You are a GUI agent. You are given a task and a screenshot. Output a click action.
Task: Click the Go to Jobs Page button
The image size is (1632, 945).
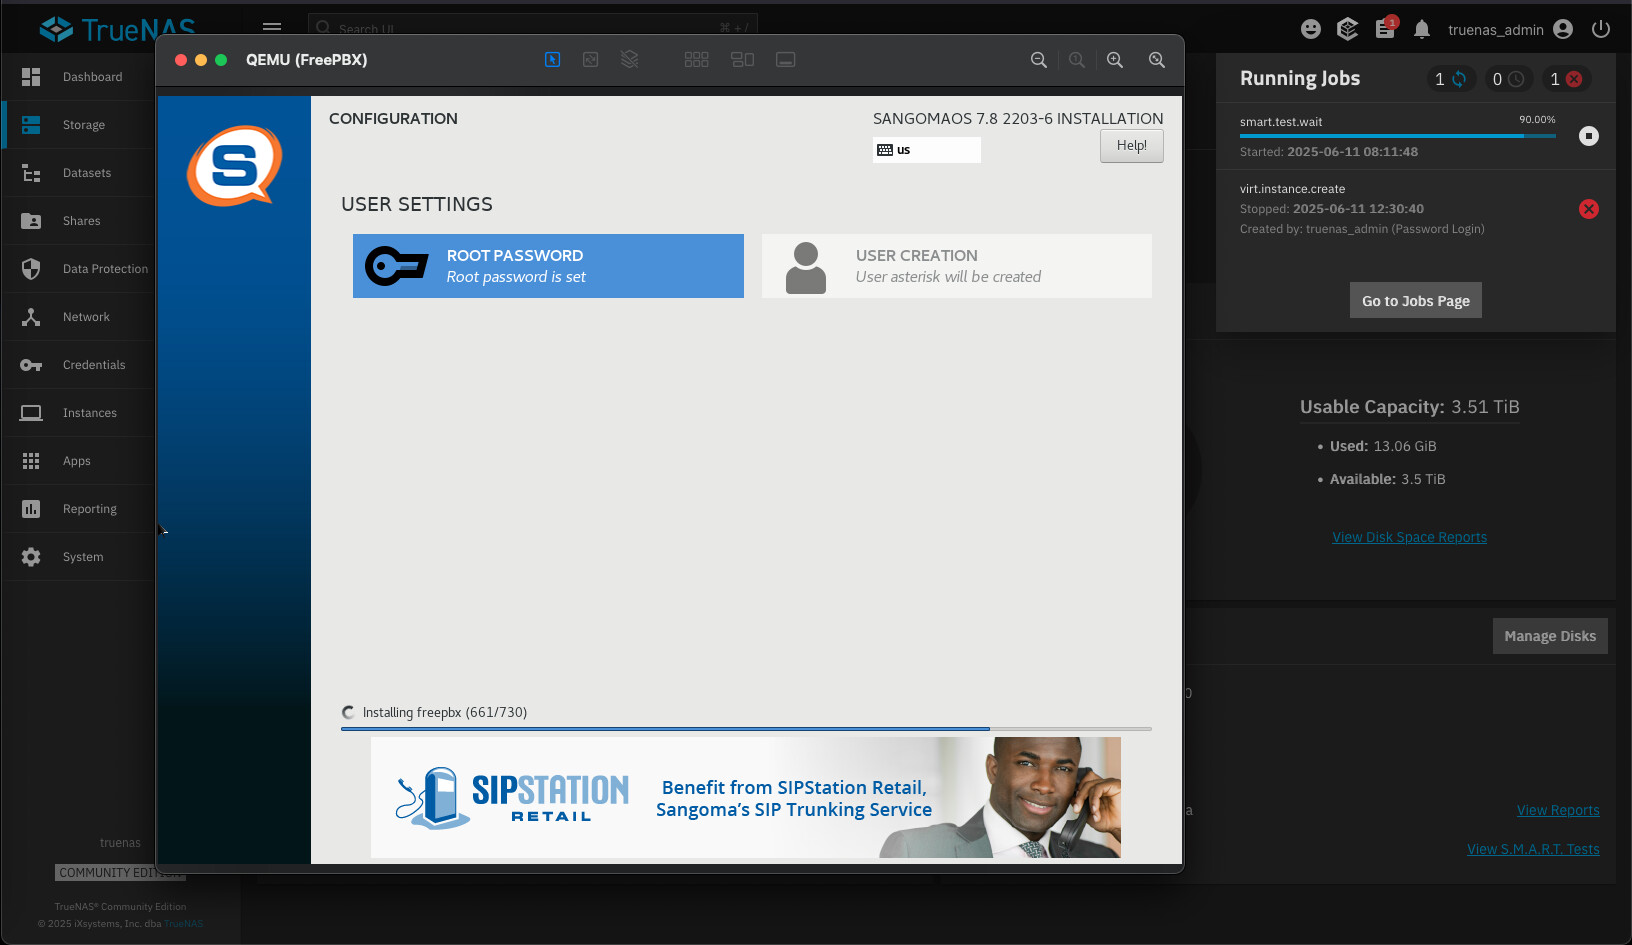click(x=1415, y=301)
